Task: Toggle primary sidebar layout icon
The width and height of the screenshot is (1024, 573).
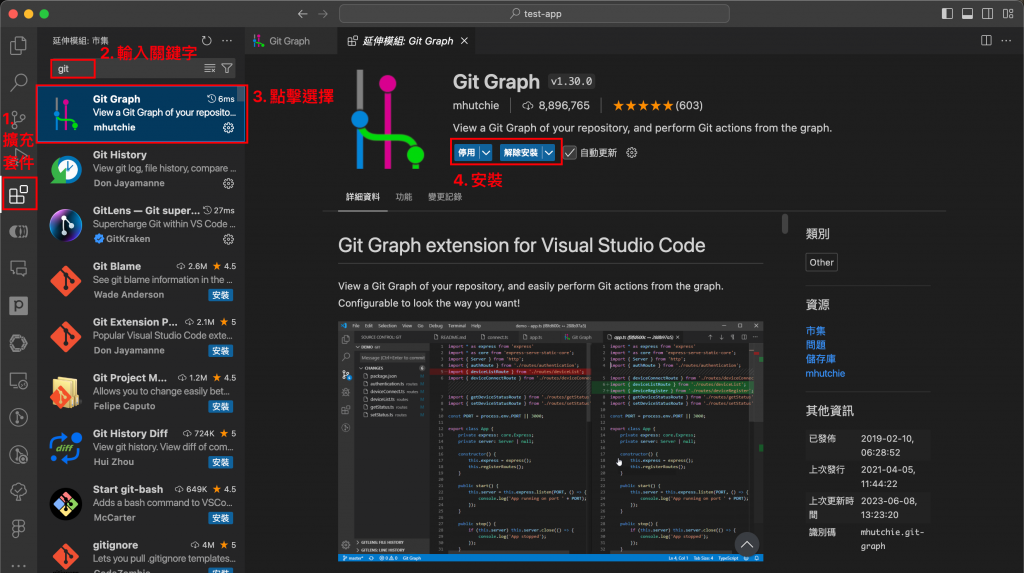Action: (947, 14)
